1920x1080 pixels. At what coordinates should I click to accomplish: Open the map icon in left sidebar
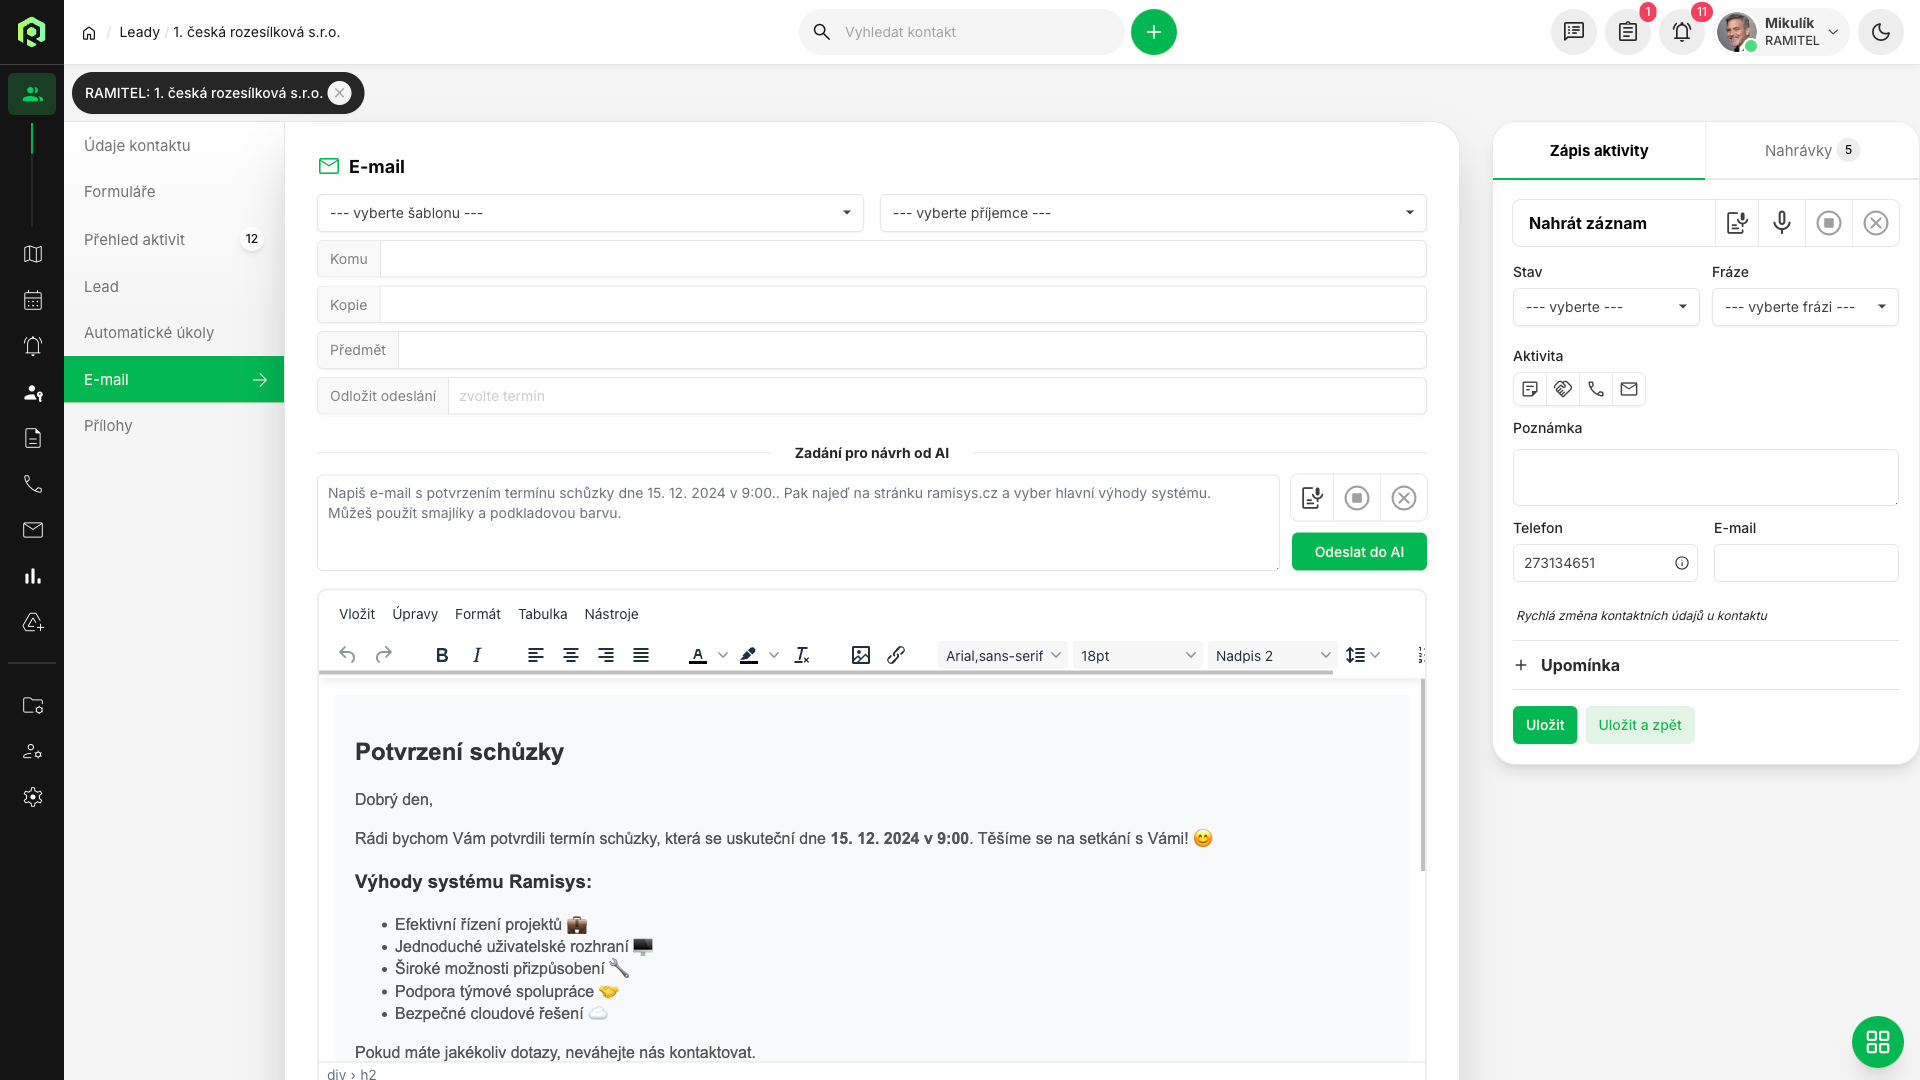[33, 254]
